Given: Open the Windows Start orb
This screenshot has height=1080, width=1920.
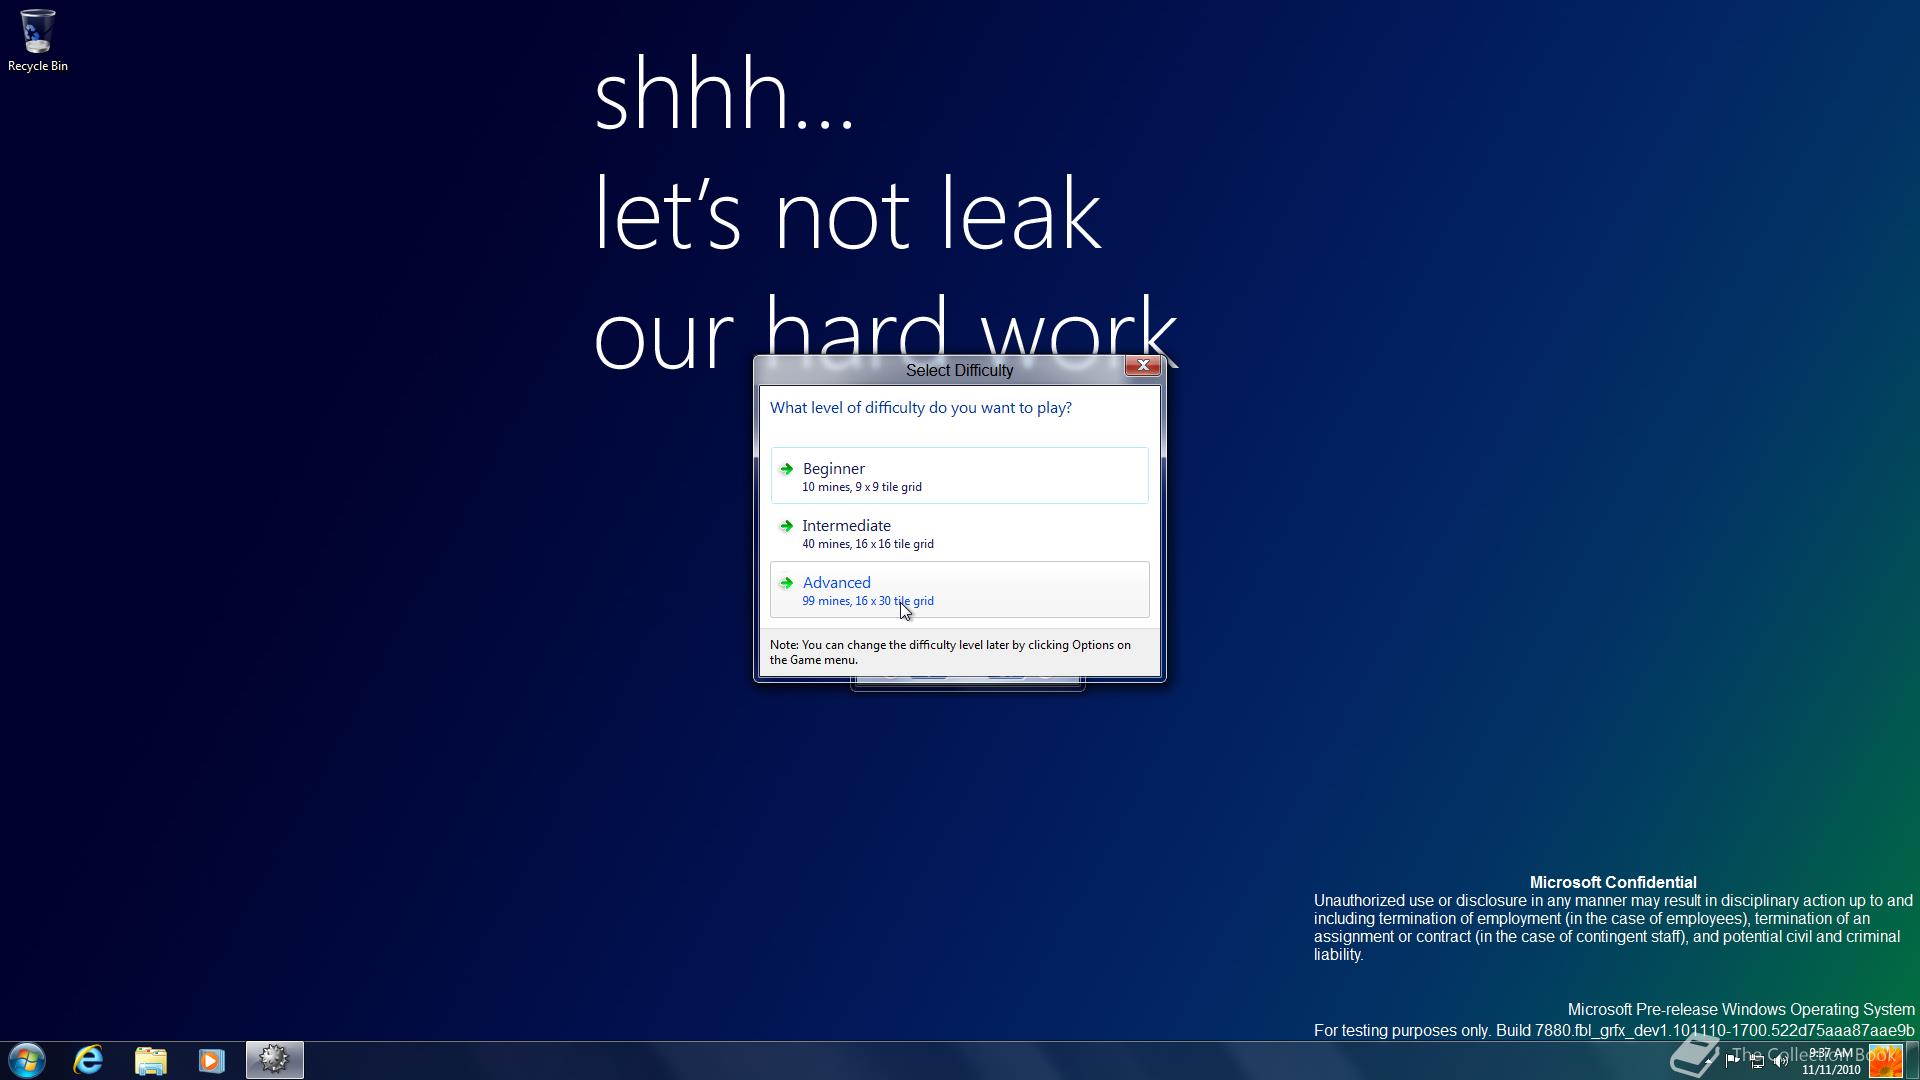Looking at the screenshot, I should tap(27, 1060).
